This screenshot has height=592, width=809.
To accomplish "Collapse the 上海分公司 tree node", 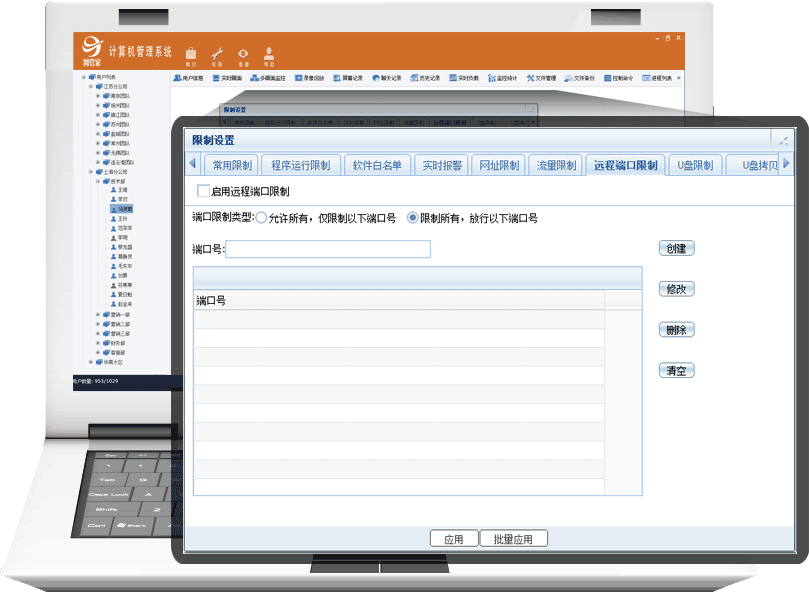I will click(91, 172).
